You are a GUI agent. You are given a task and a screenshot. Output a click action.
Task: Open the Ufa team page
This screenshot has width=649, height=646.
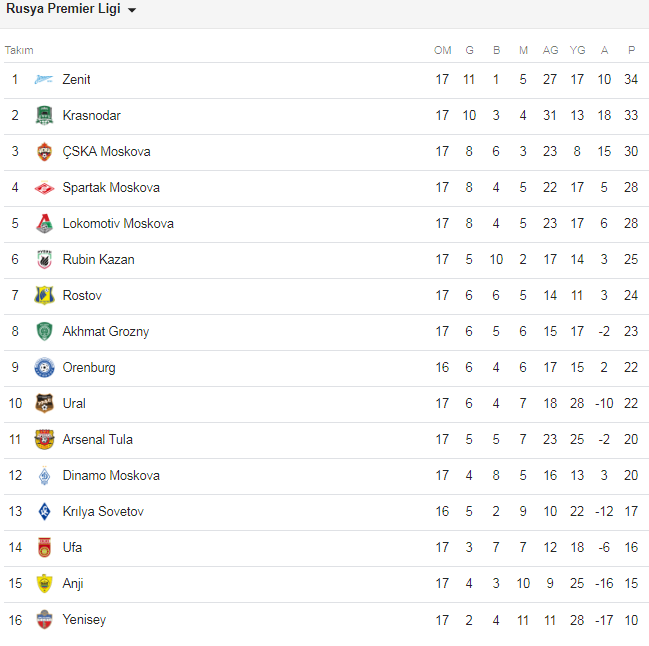pyautogui.click(x=72, y=548)
